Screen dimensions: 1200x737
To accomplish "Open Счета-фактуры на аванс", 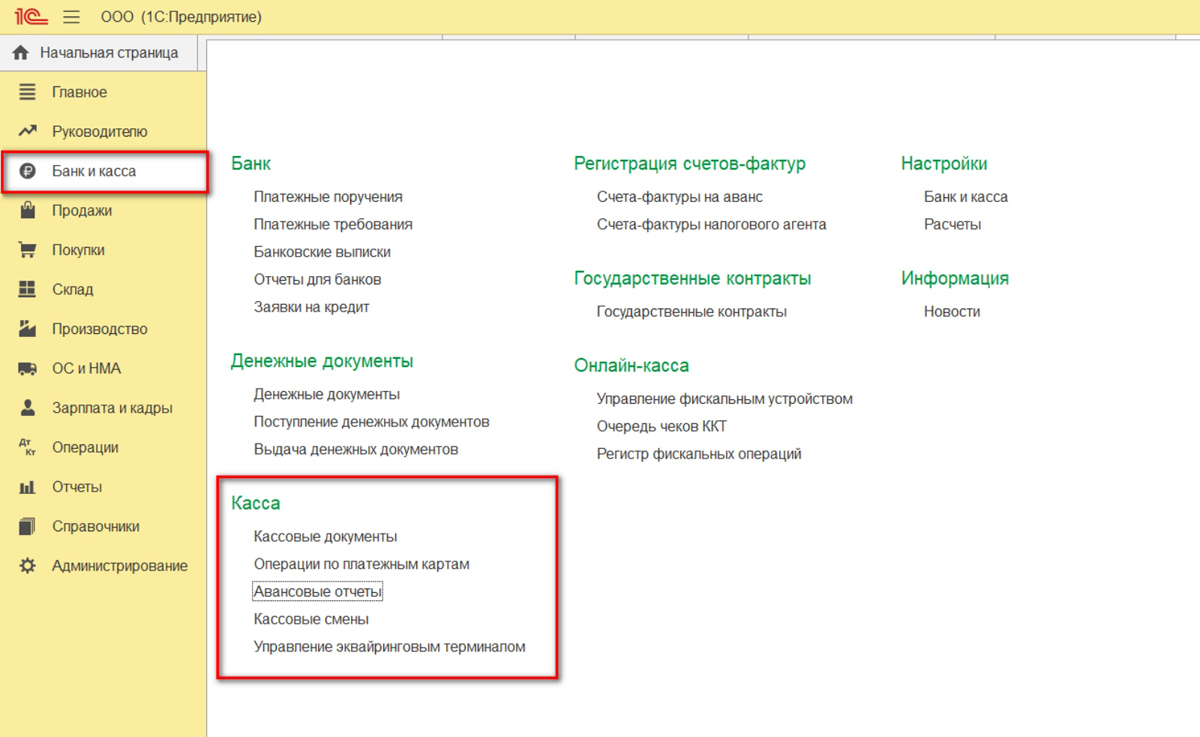I will click(x=679, y=197).
